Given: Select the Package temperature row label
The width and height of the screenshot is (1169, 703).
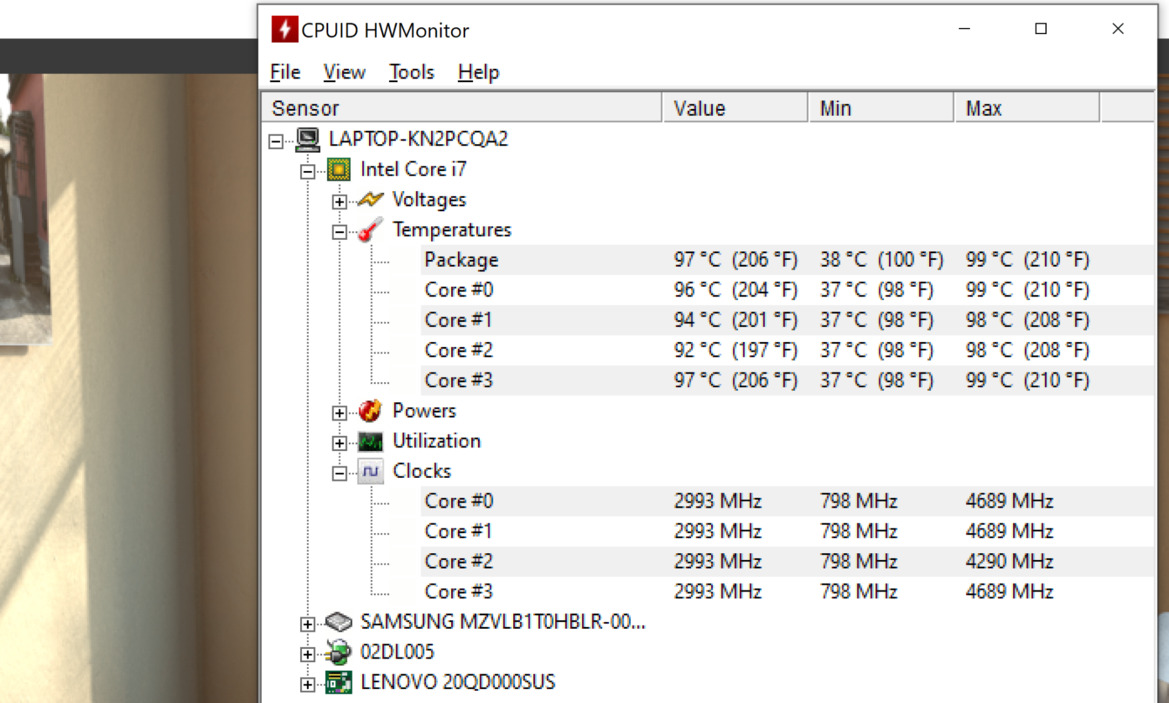Looking at the screenshot, I should [x=461, y=259].
